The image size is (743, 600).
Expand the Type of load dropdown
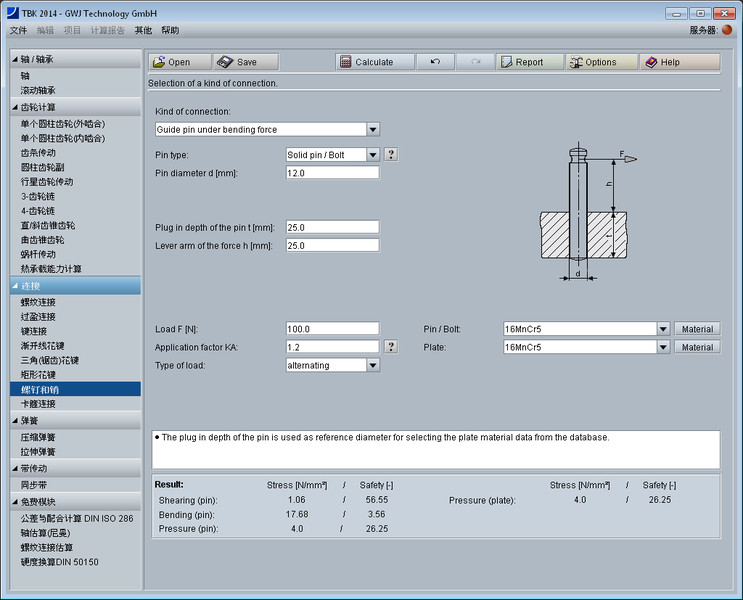pos(373,365)
